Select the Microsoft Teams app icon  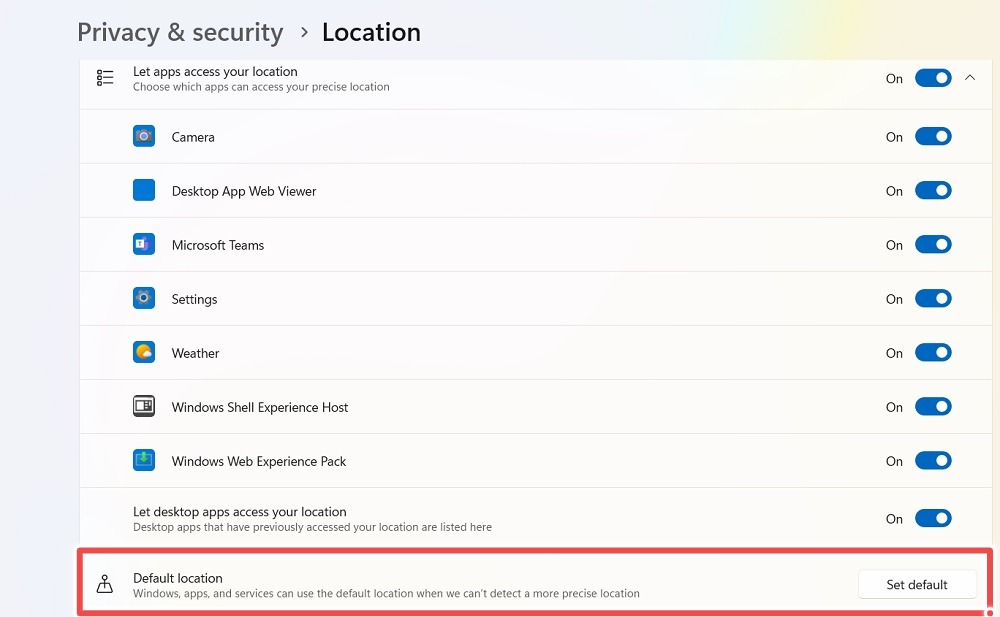click(x=143, y=244)
